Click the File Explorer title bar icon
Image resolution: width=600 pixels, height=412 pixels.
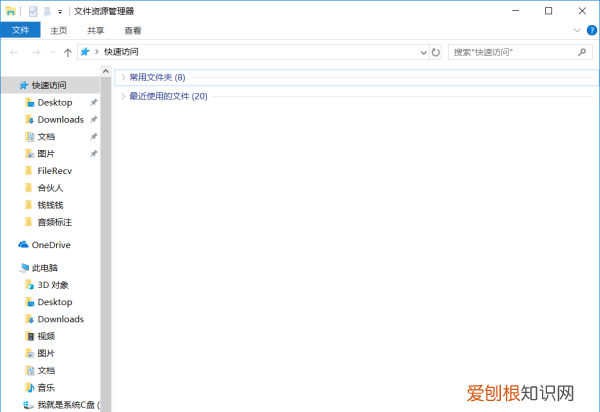pos(10,11)
